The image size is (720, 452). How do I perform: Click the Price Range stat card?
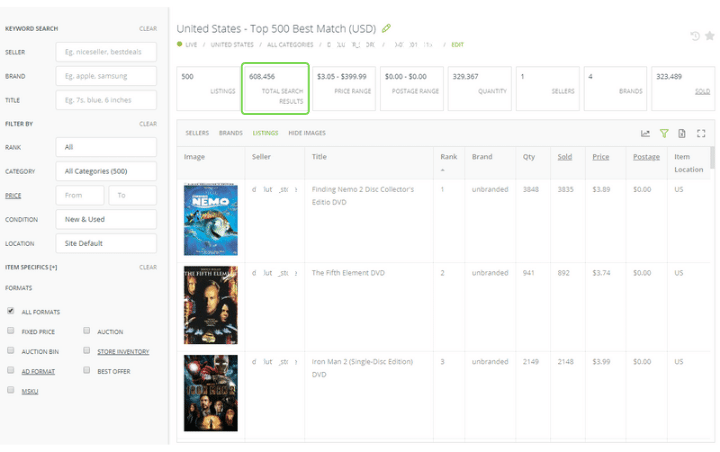tap(343, 88)
